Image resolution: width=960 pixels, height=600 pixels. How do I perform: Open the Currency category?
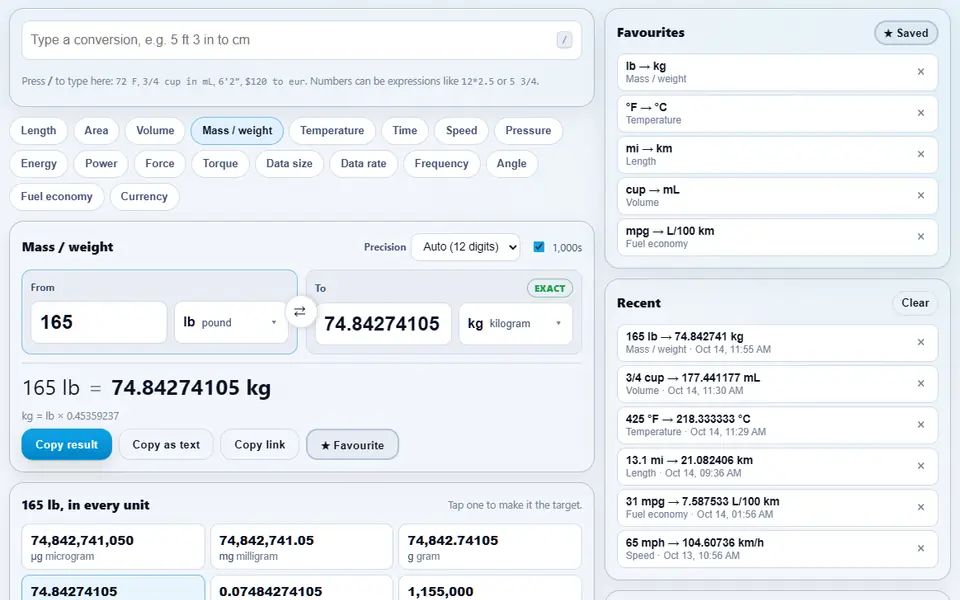[144, 197]
